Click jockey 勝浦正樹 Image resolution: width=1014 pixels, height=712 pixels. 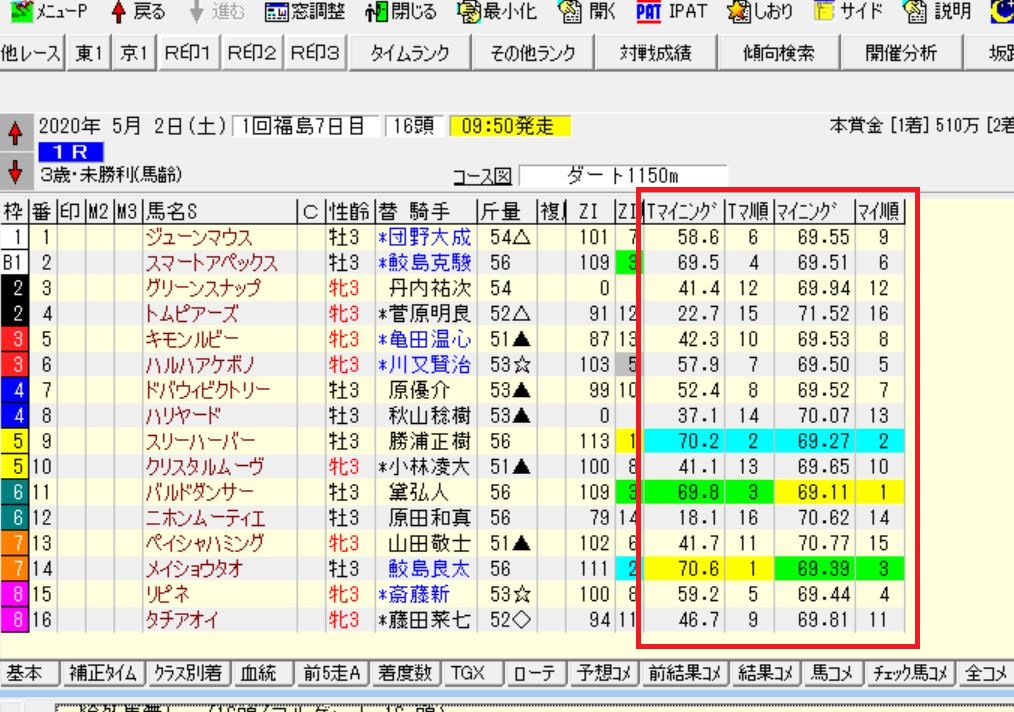(429, 441)
